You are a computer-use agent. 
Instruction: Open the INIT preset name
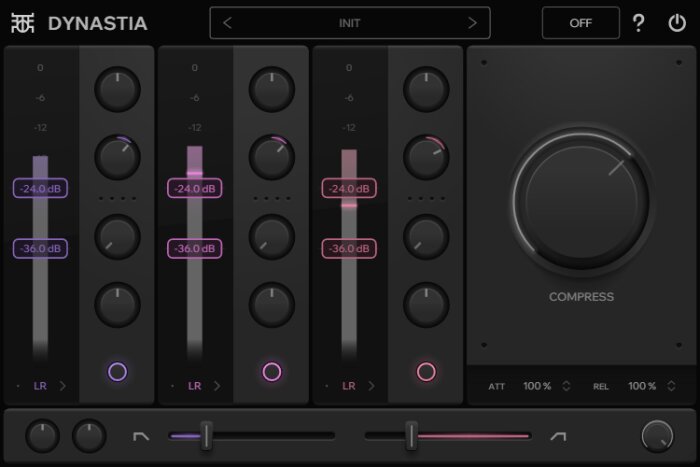[x=349, y=23]
